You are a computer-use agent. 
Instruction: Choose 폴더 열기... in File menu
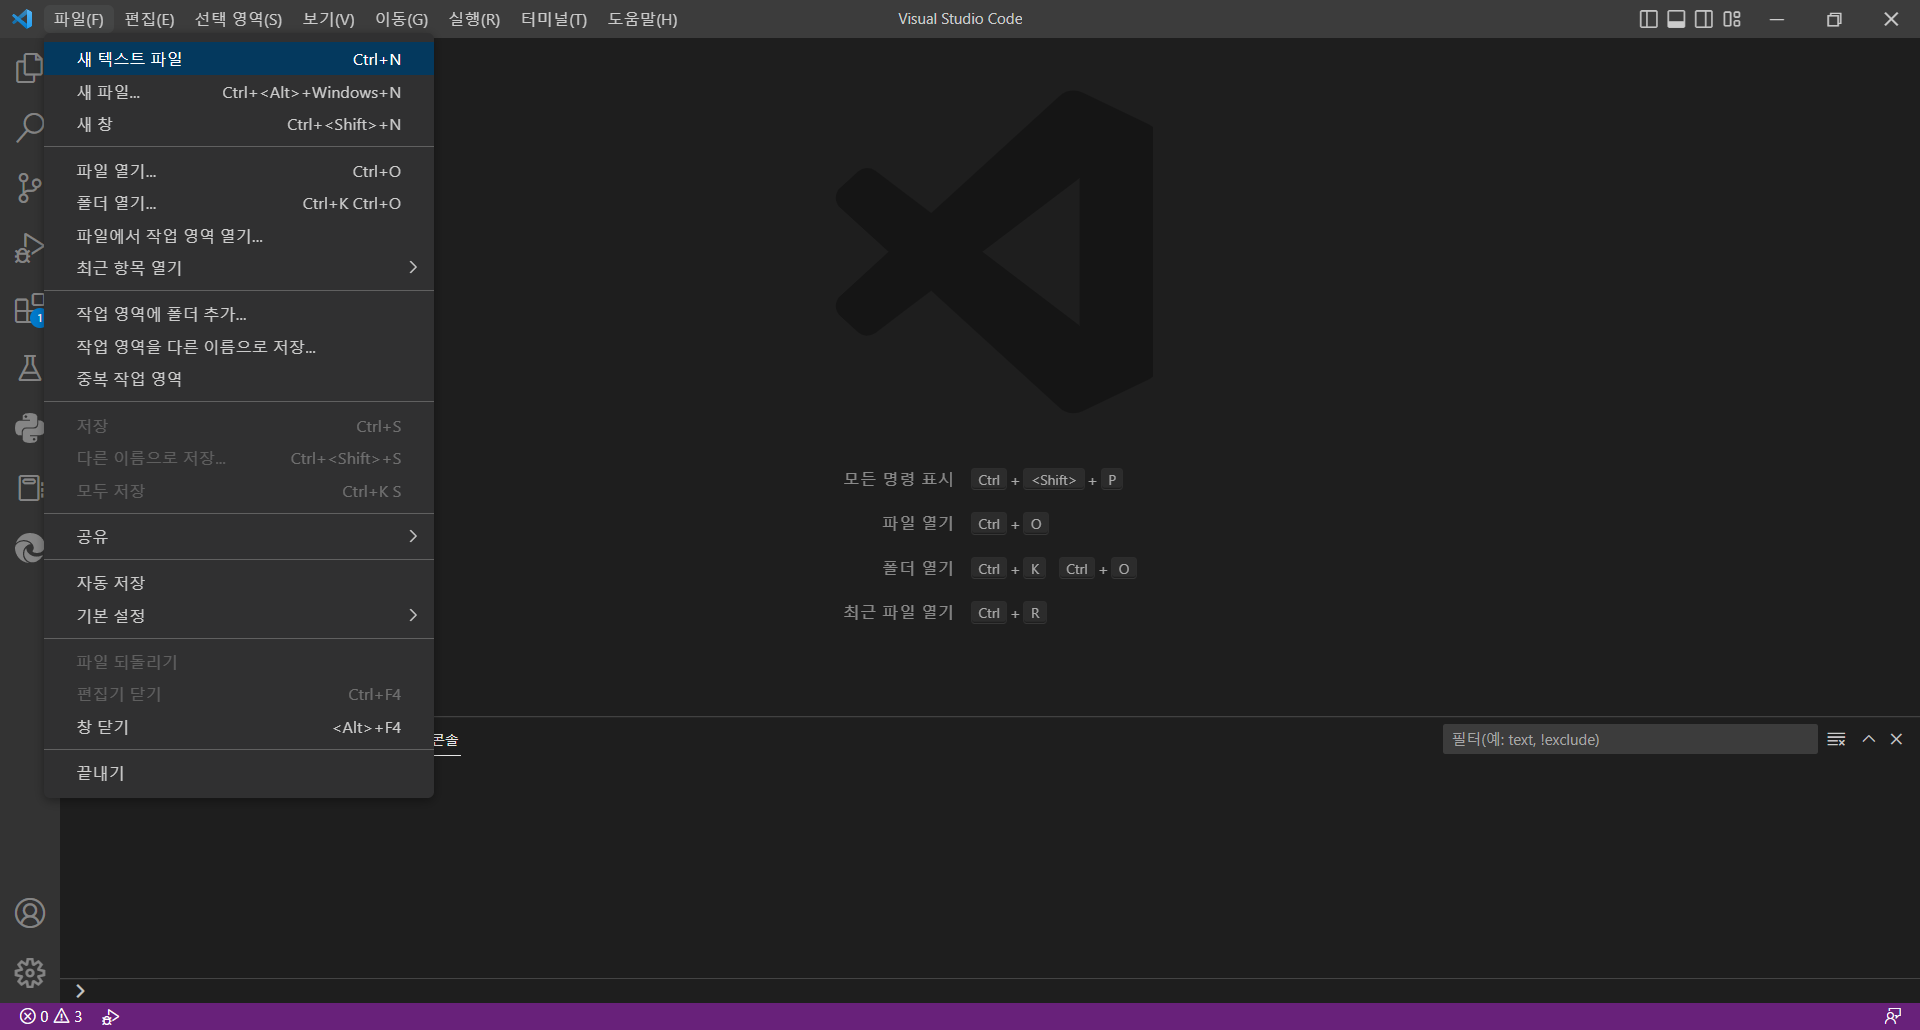(x=239, y=203)
